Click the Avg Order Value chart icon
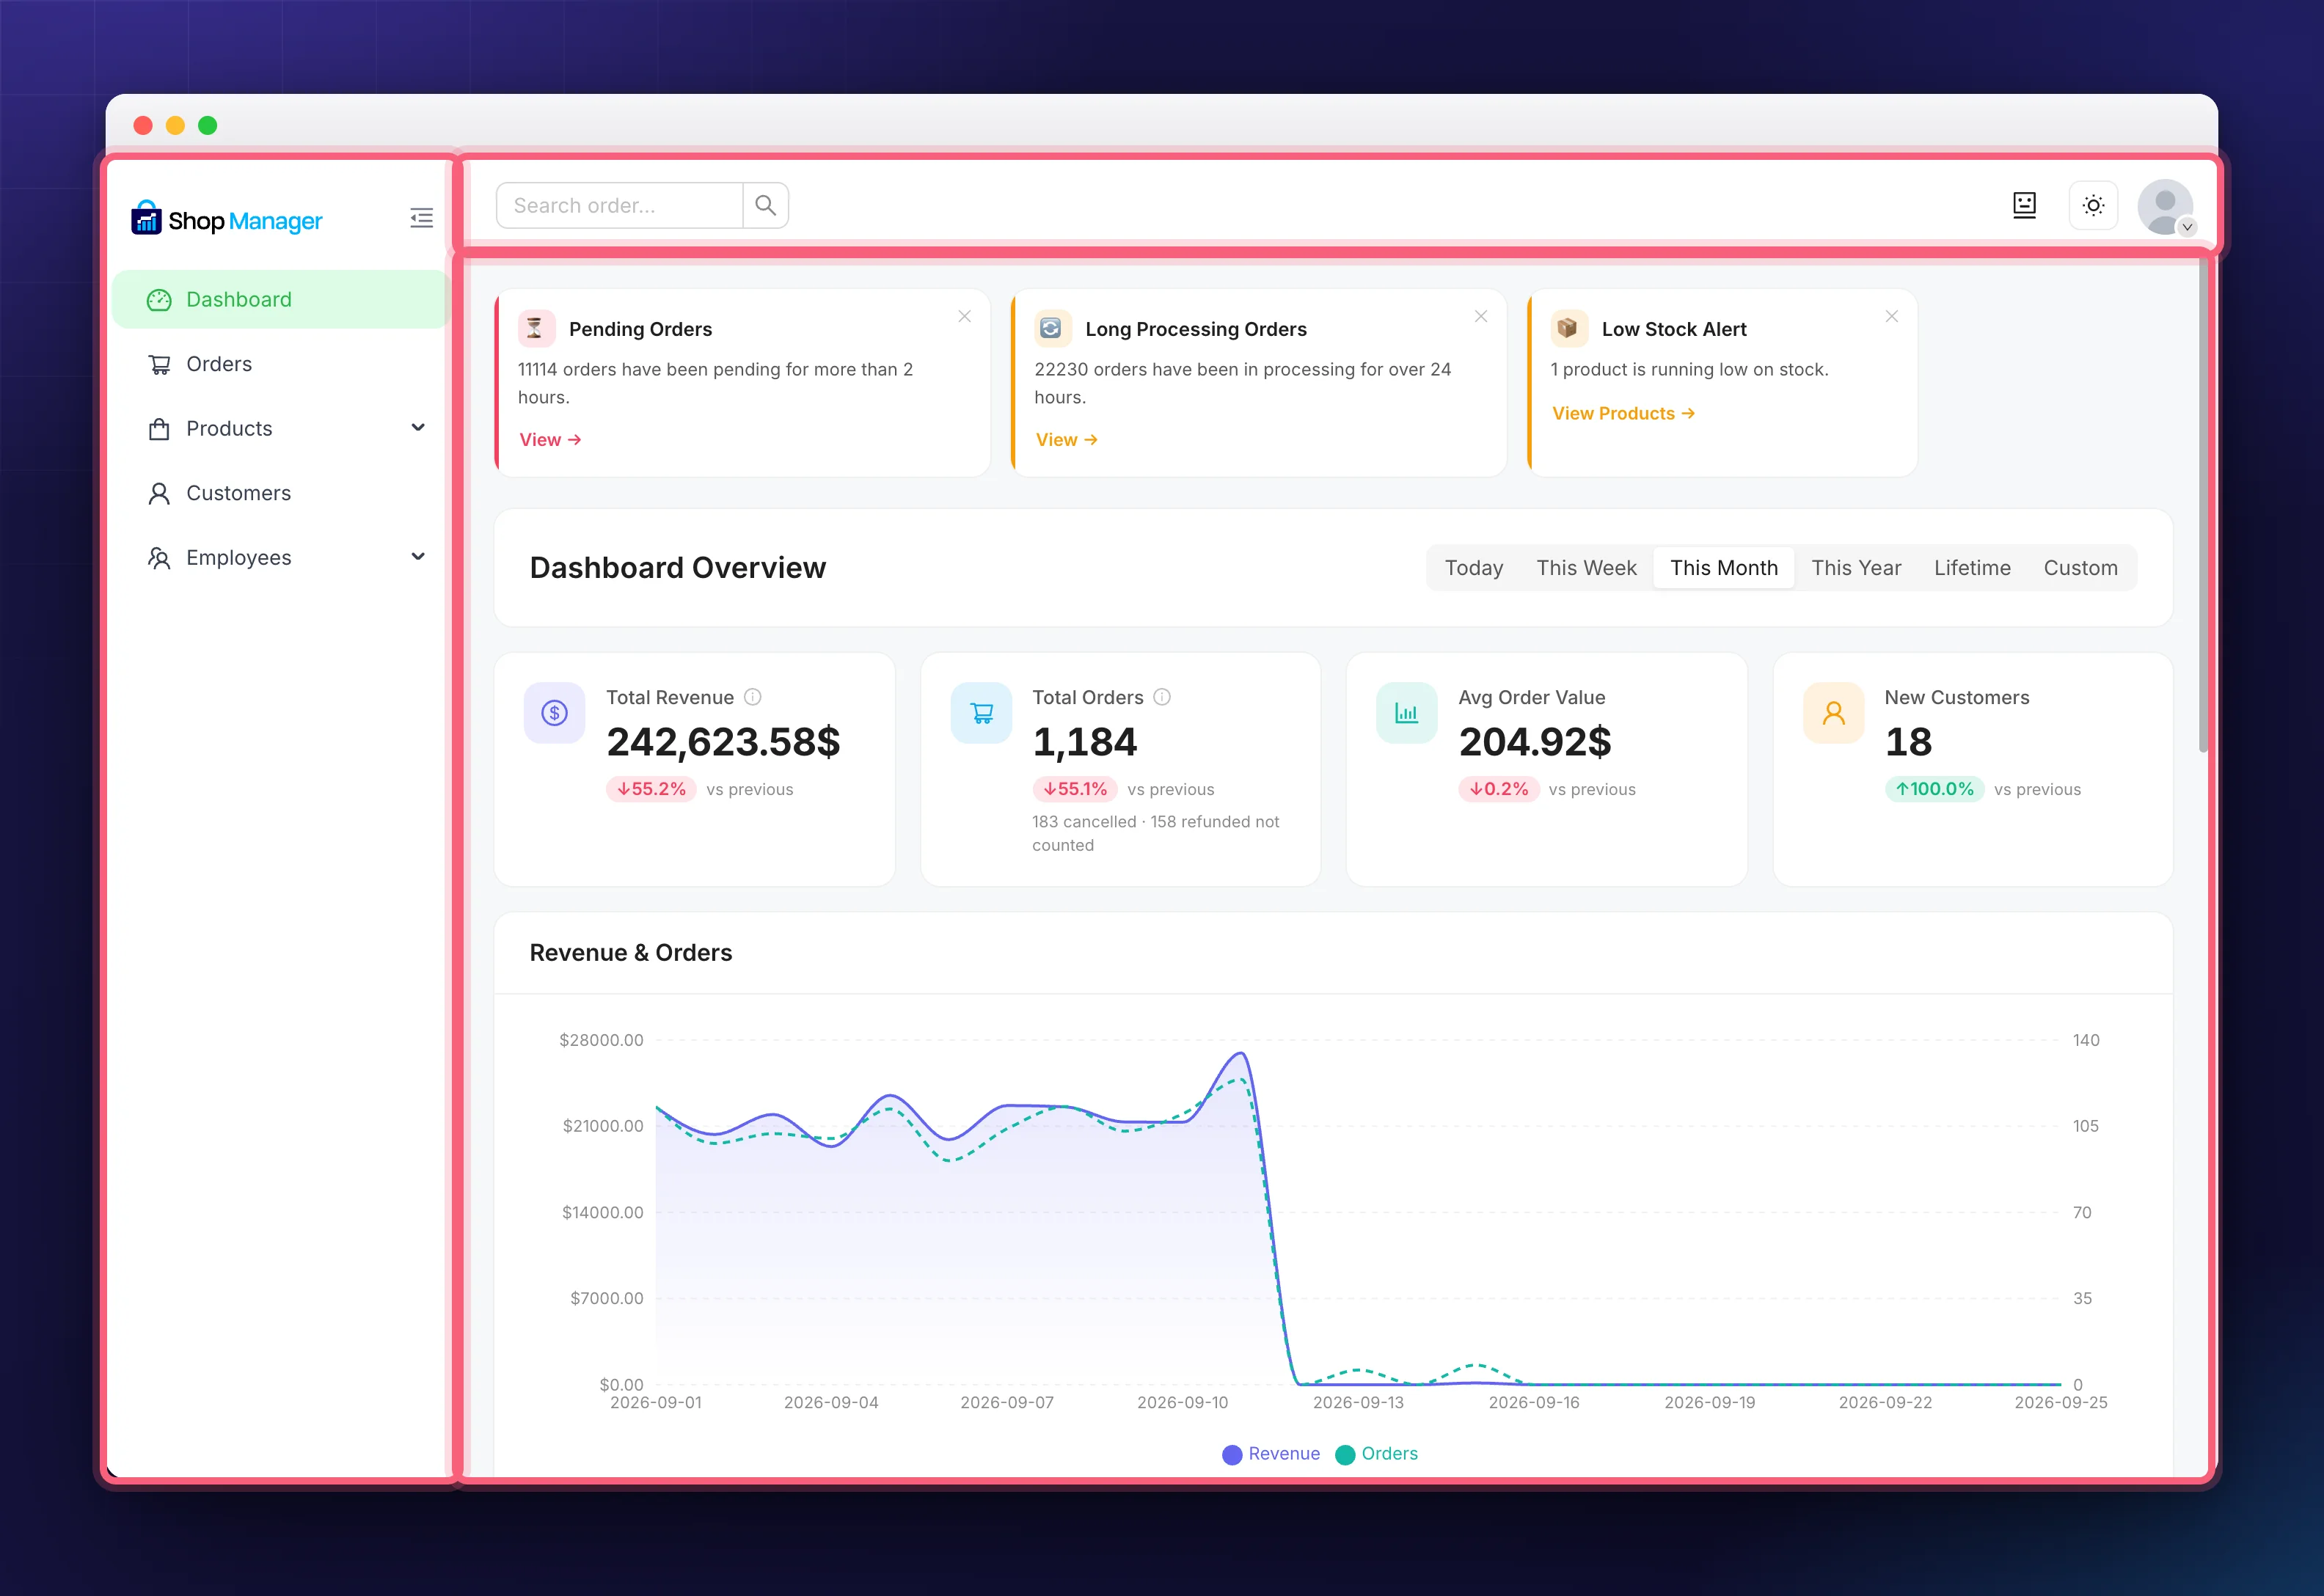2324x1596 pixels. coord(1407,713)
